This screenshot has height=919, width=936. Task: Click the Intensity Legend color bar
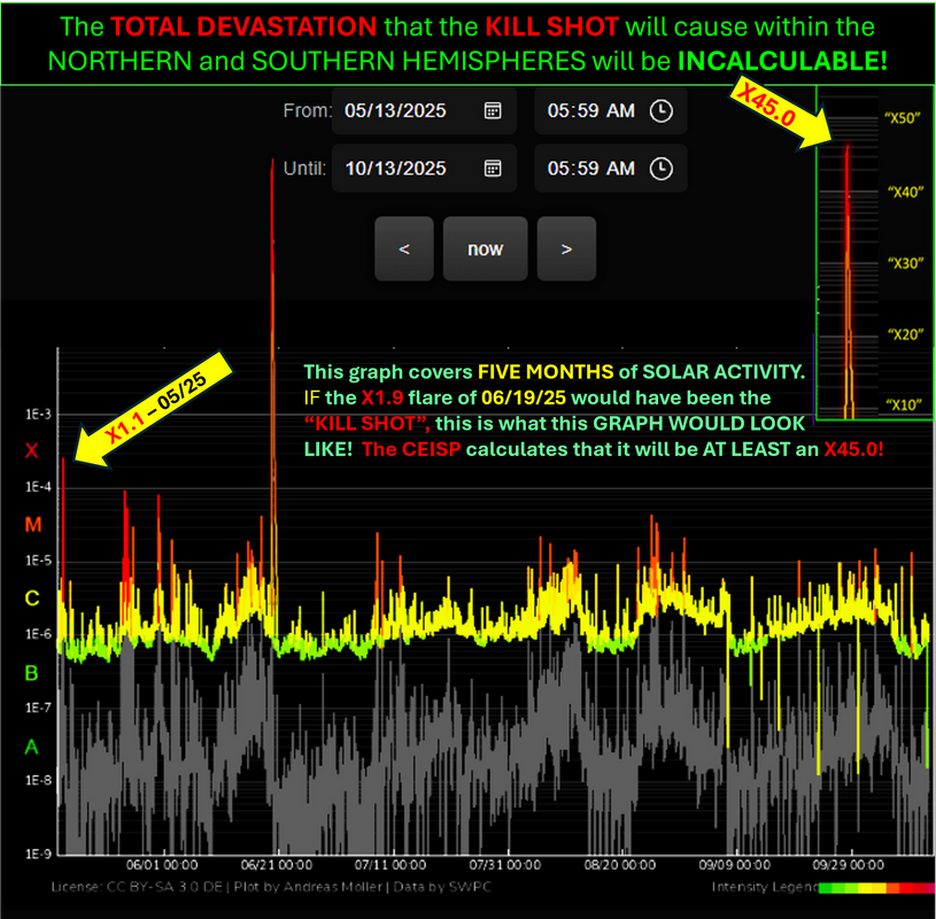873,887
